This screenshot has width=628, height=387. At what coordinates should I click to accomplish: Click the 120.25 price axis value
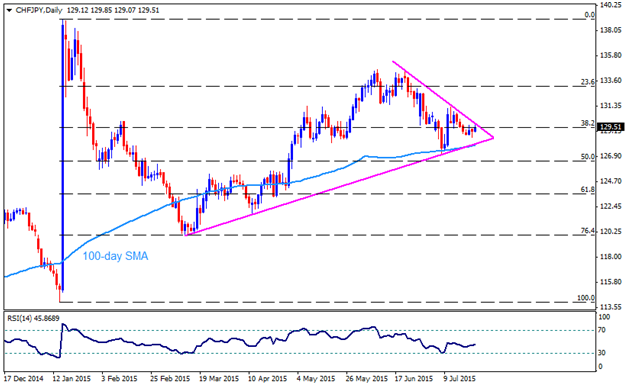click(x=611, y=231)
